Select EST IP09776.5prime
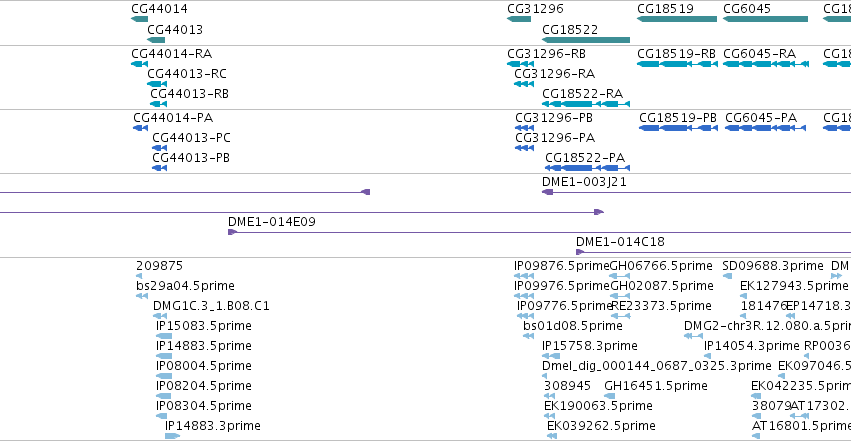This screenshot has height=441, width=851. pyautogui.click(x=525, y=316)
